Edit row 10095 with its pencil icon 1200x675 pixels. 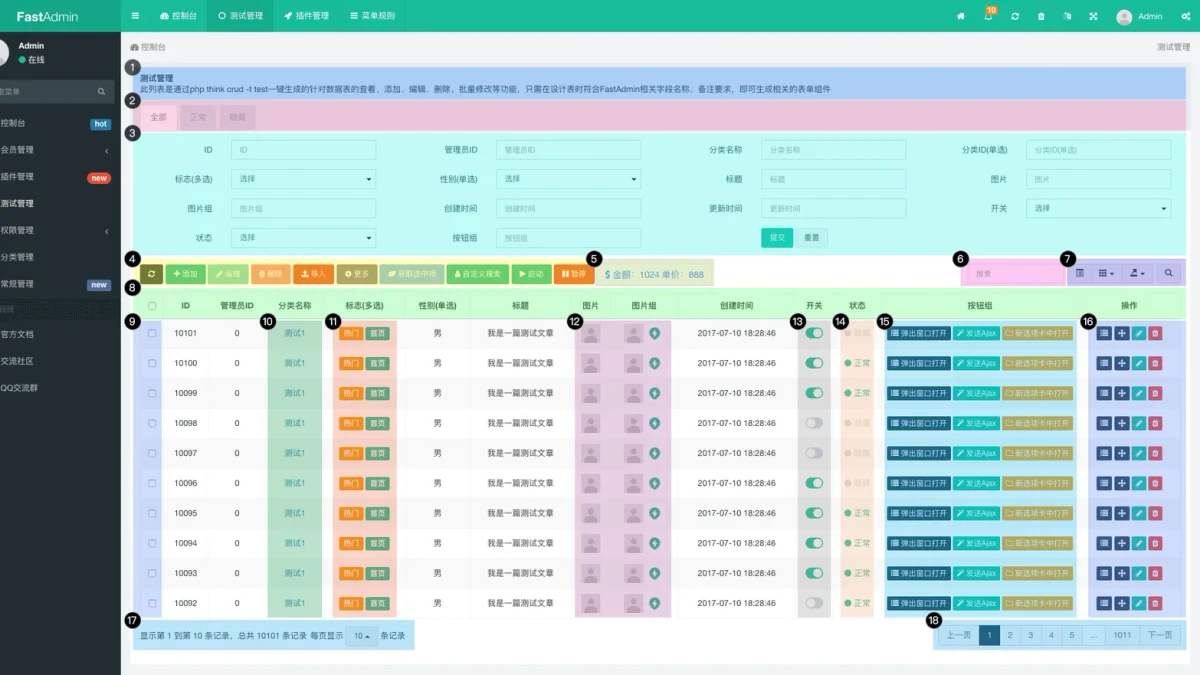pos(1138,513)
